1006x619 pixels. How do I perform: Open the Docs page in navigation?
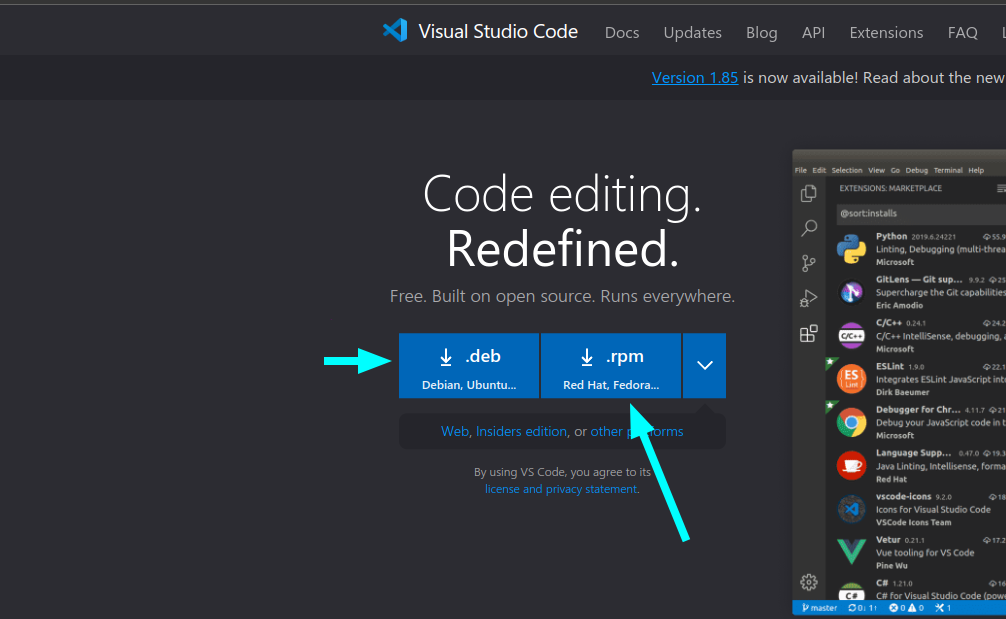click(622, 32)
